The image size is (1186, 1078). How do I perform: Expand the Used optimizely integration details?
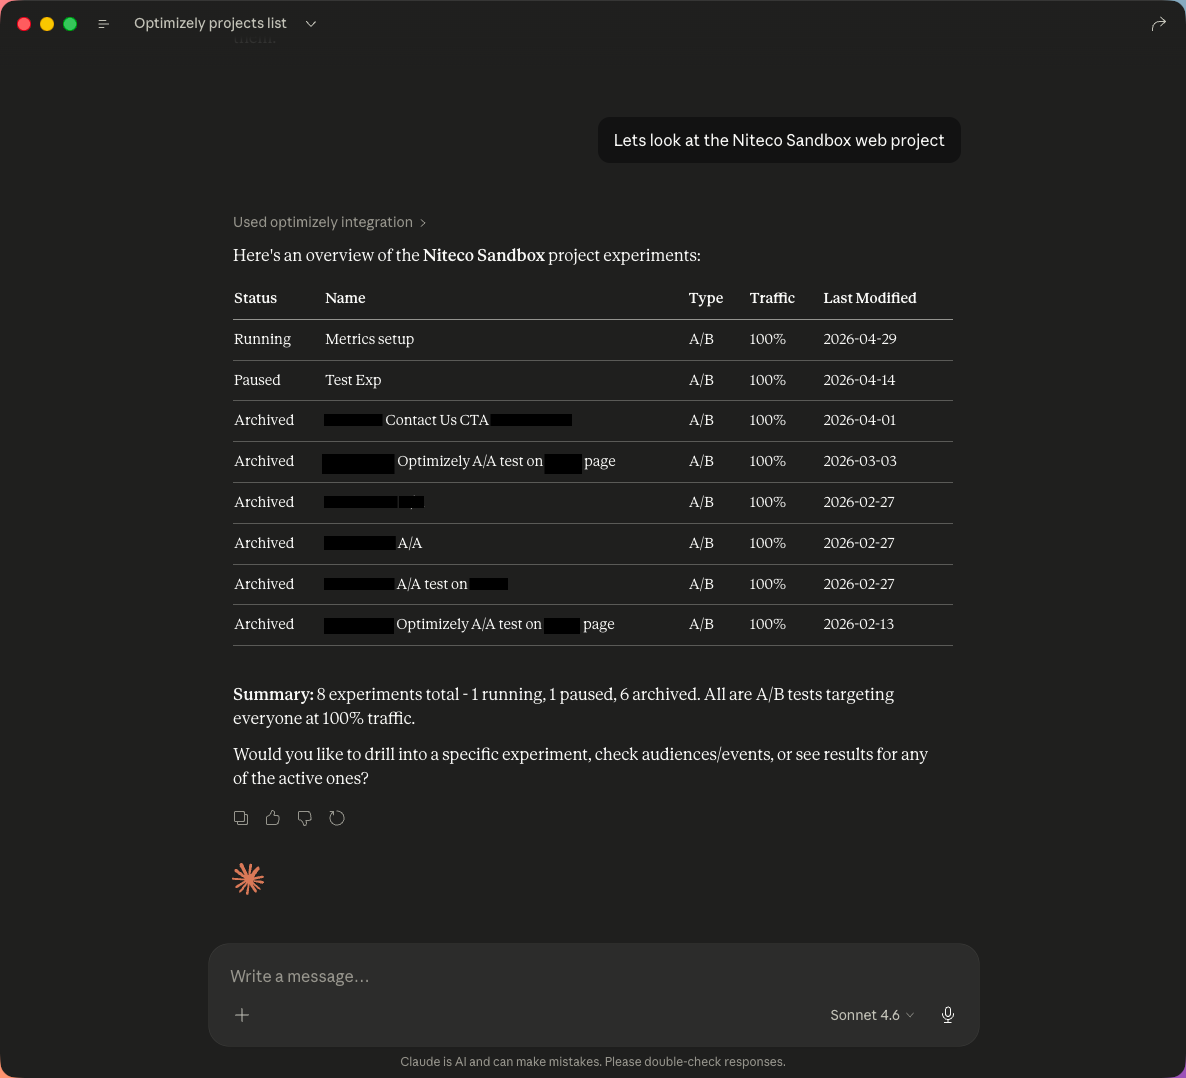tap(330, 222)
